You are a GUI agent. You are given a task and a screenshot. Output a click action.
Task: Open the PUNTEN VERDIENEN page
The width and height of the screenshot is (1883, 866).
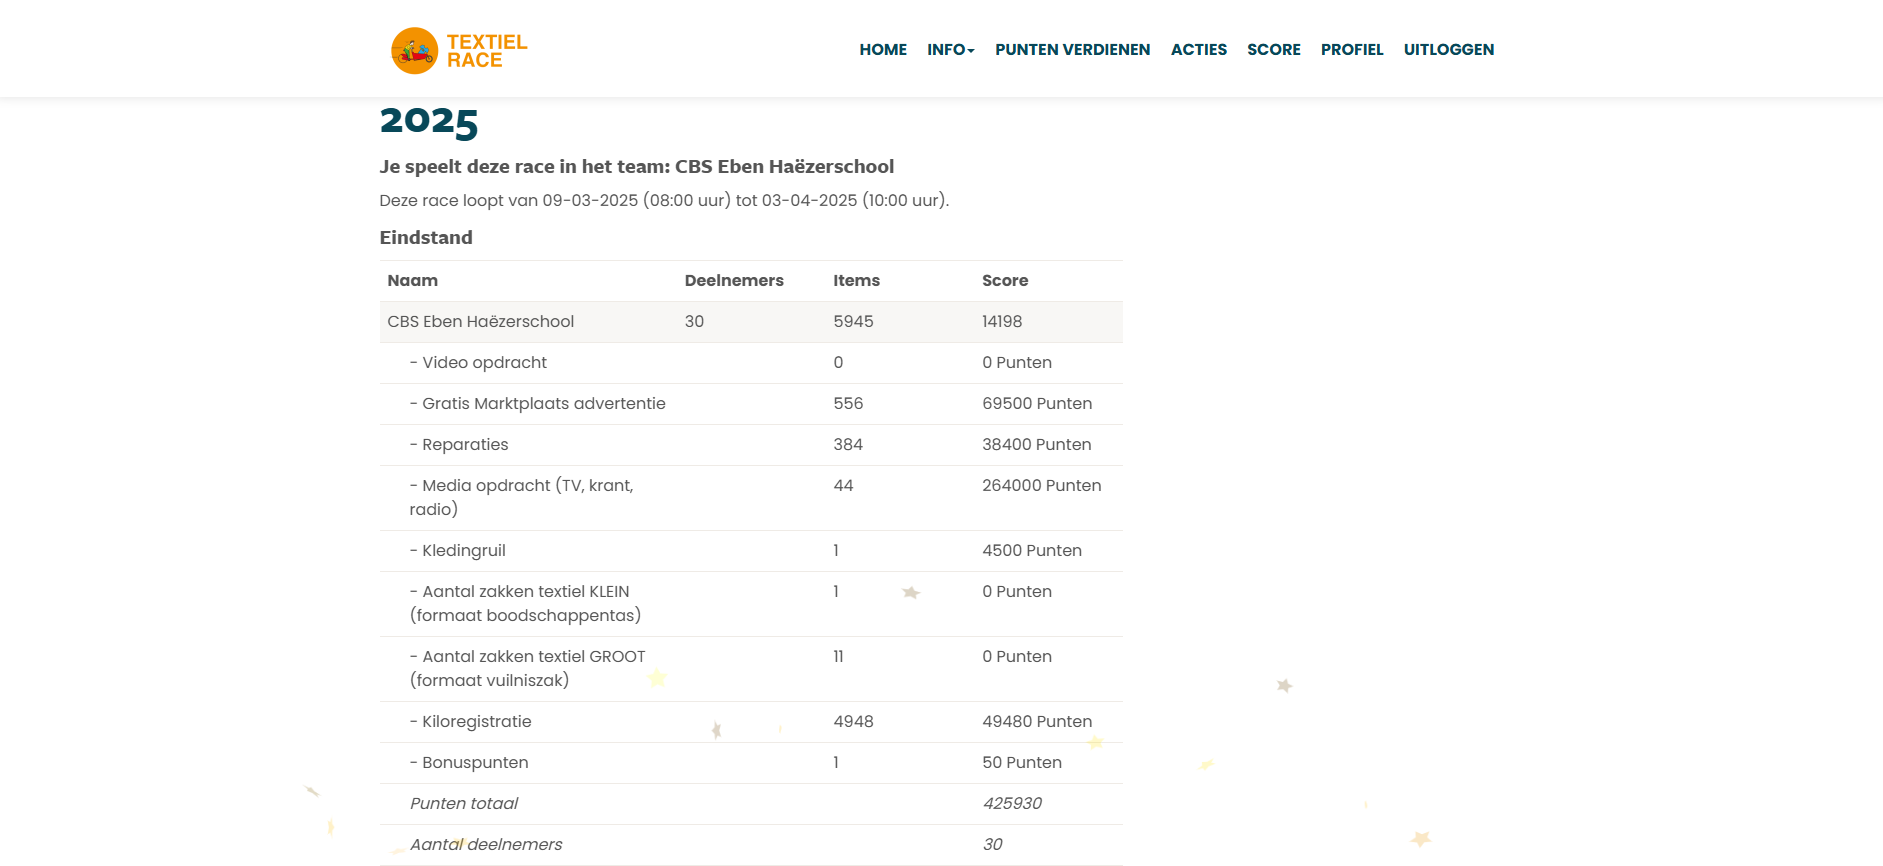pyautogui.click(x=1072, y=50)
